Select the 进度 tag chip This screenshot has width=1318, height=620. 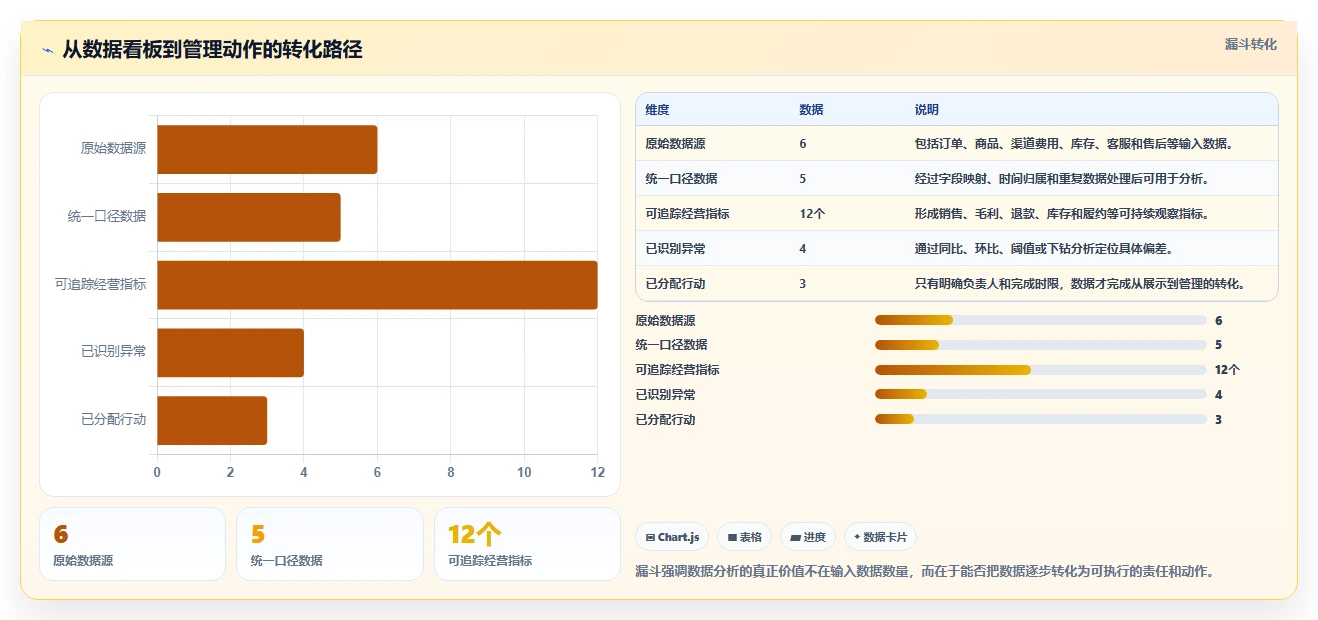[808, 537]
